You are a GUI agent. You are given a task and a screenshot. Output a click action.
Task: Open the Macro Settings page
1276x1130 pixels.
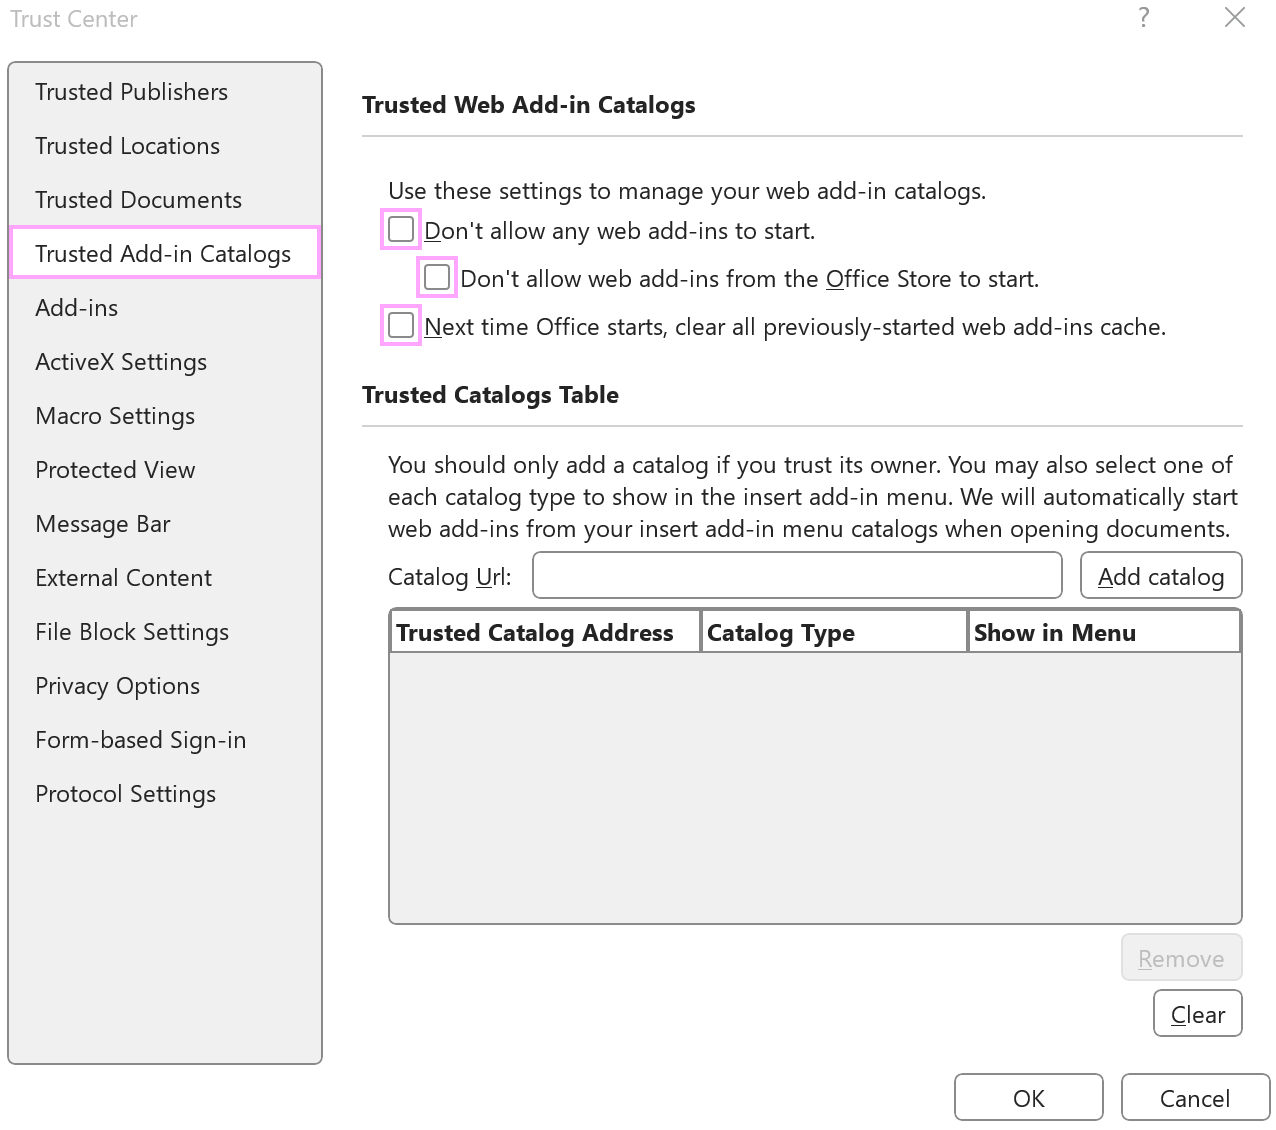point(115,416)
